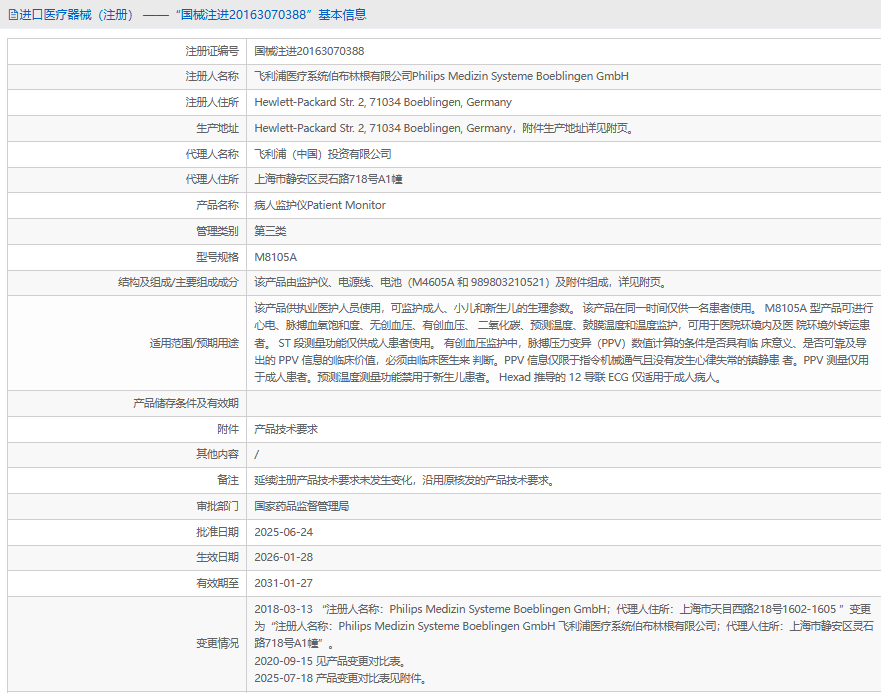Screen dimensions: 881x693
Task: Click the 有效期至 label
Action: tap(217, 583)
